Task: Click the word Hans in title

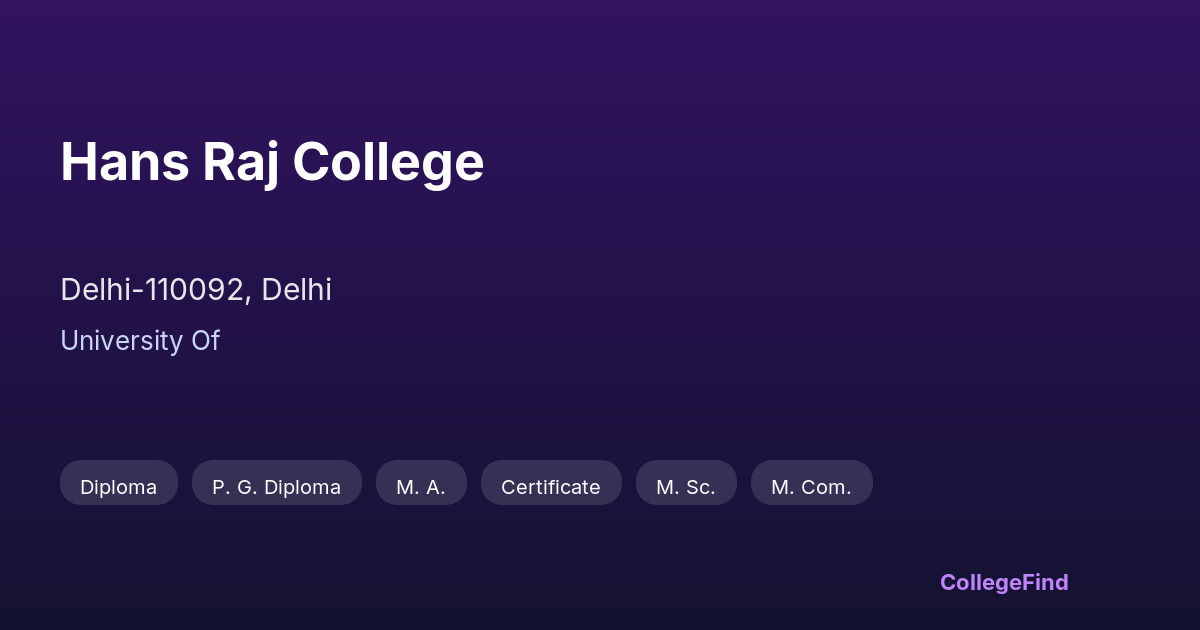Action: (124, 162)
